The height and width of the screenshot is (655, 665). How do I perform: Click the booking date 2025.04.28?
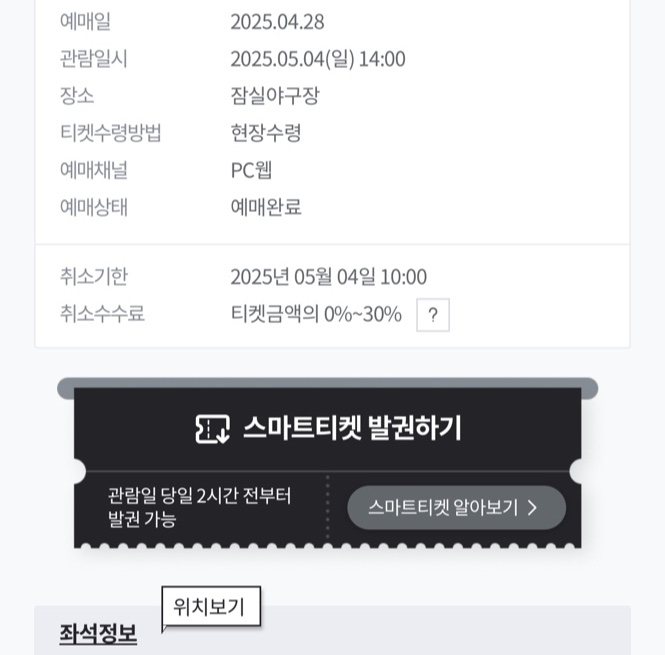277,22
